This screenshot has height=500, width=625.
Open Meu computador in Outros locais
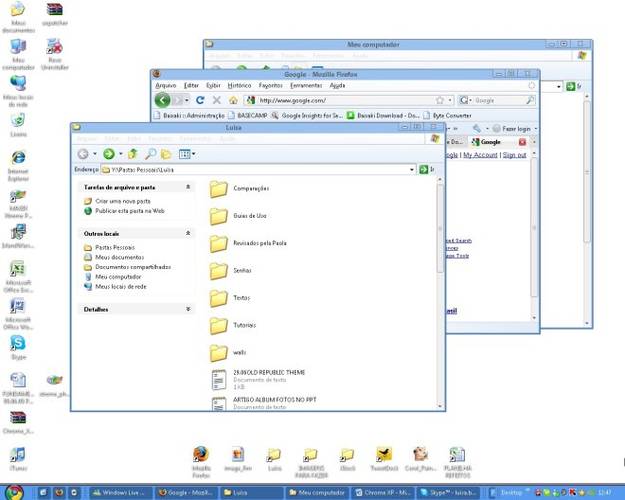(118, 277)
